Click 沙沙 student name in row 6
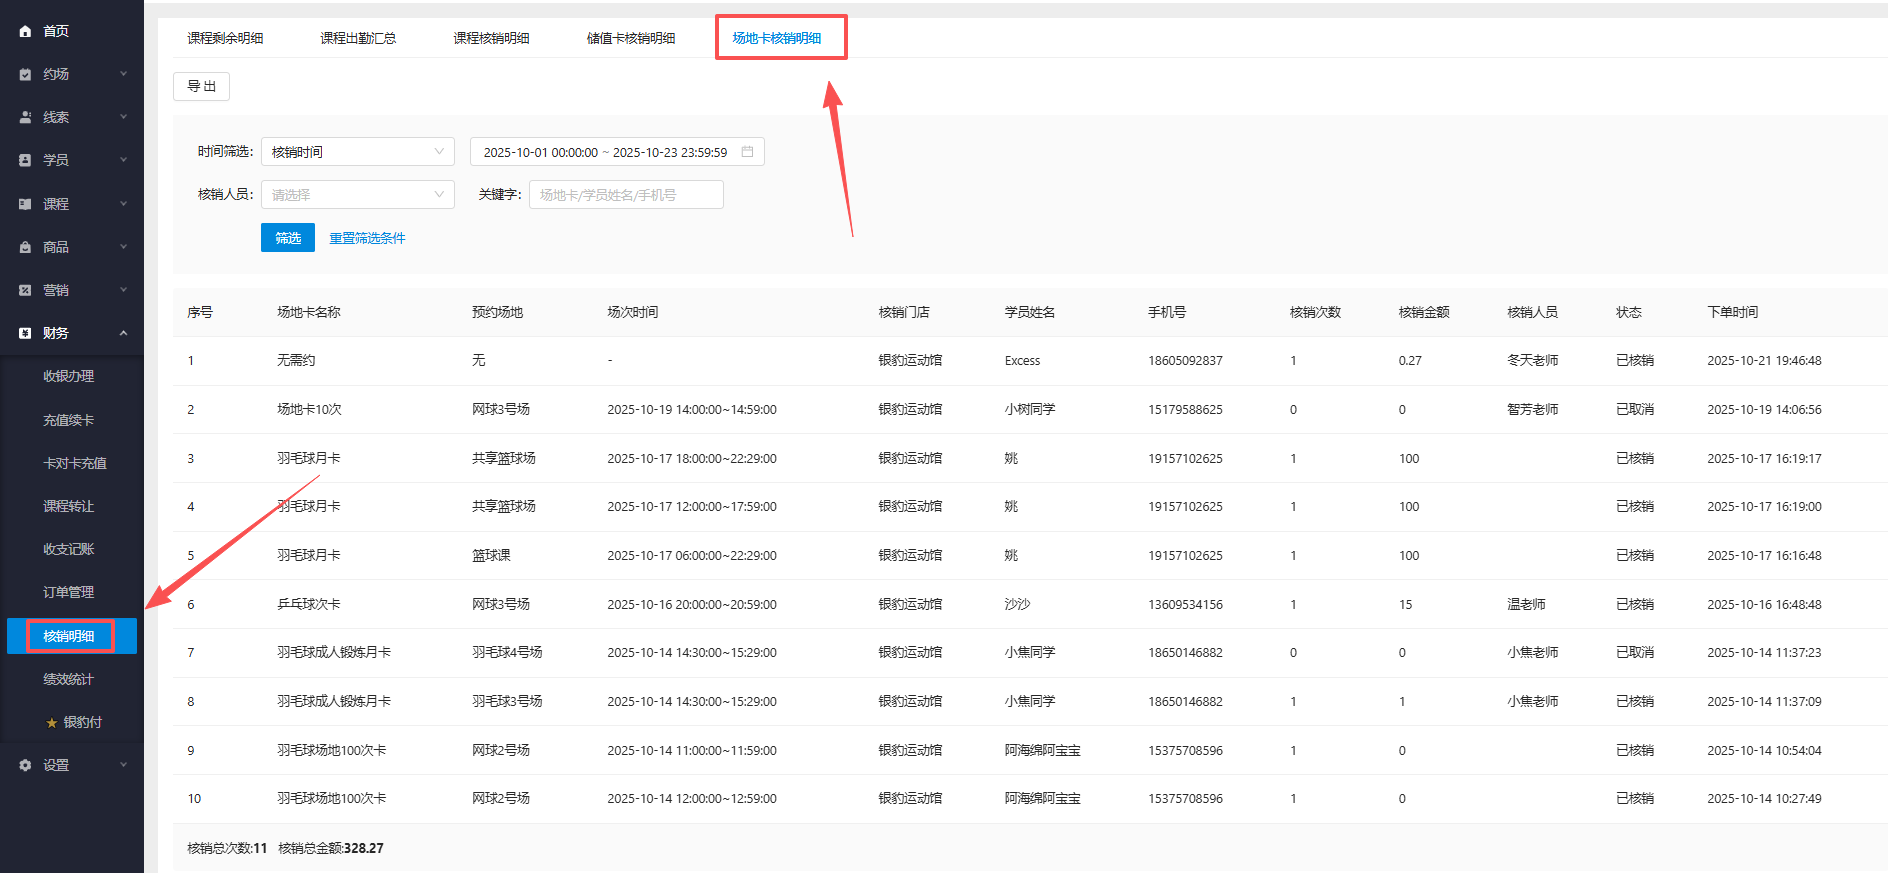 [x=1017, y=604]
